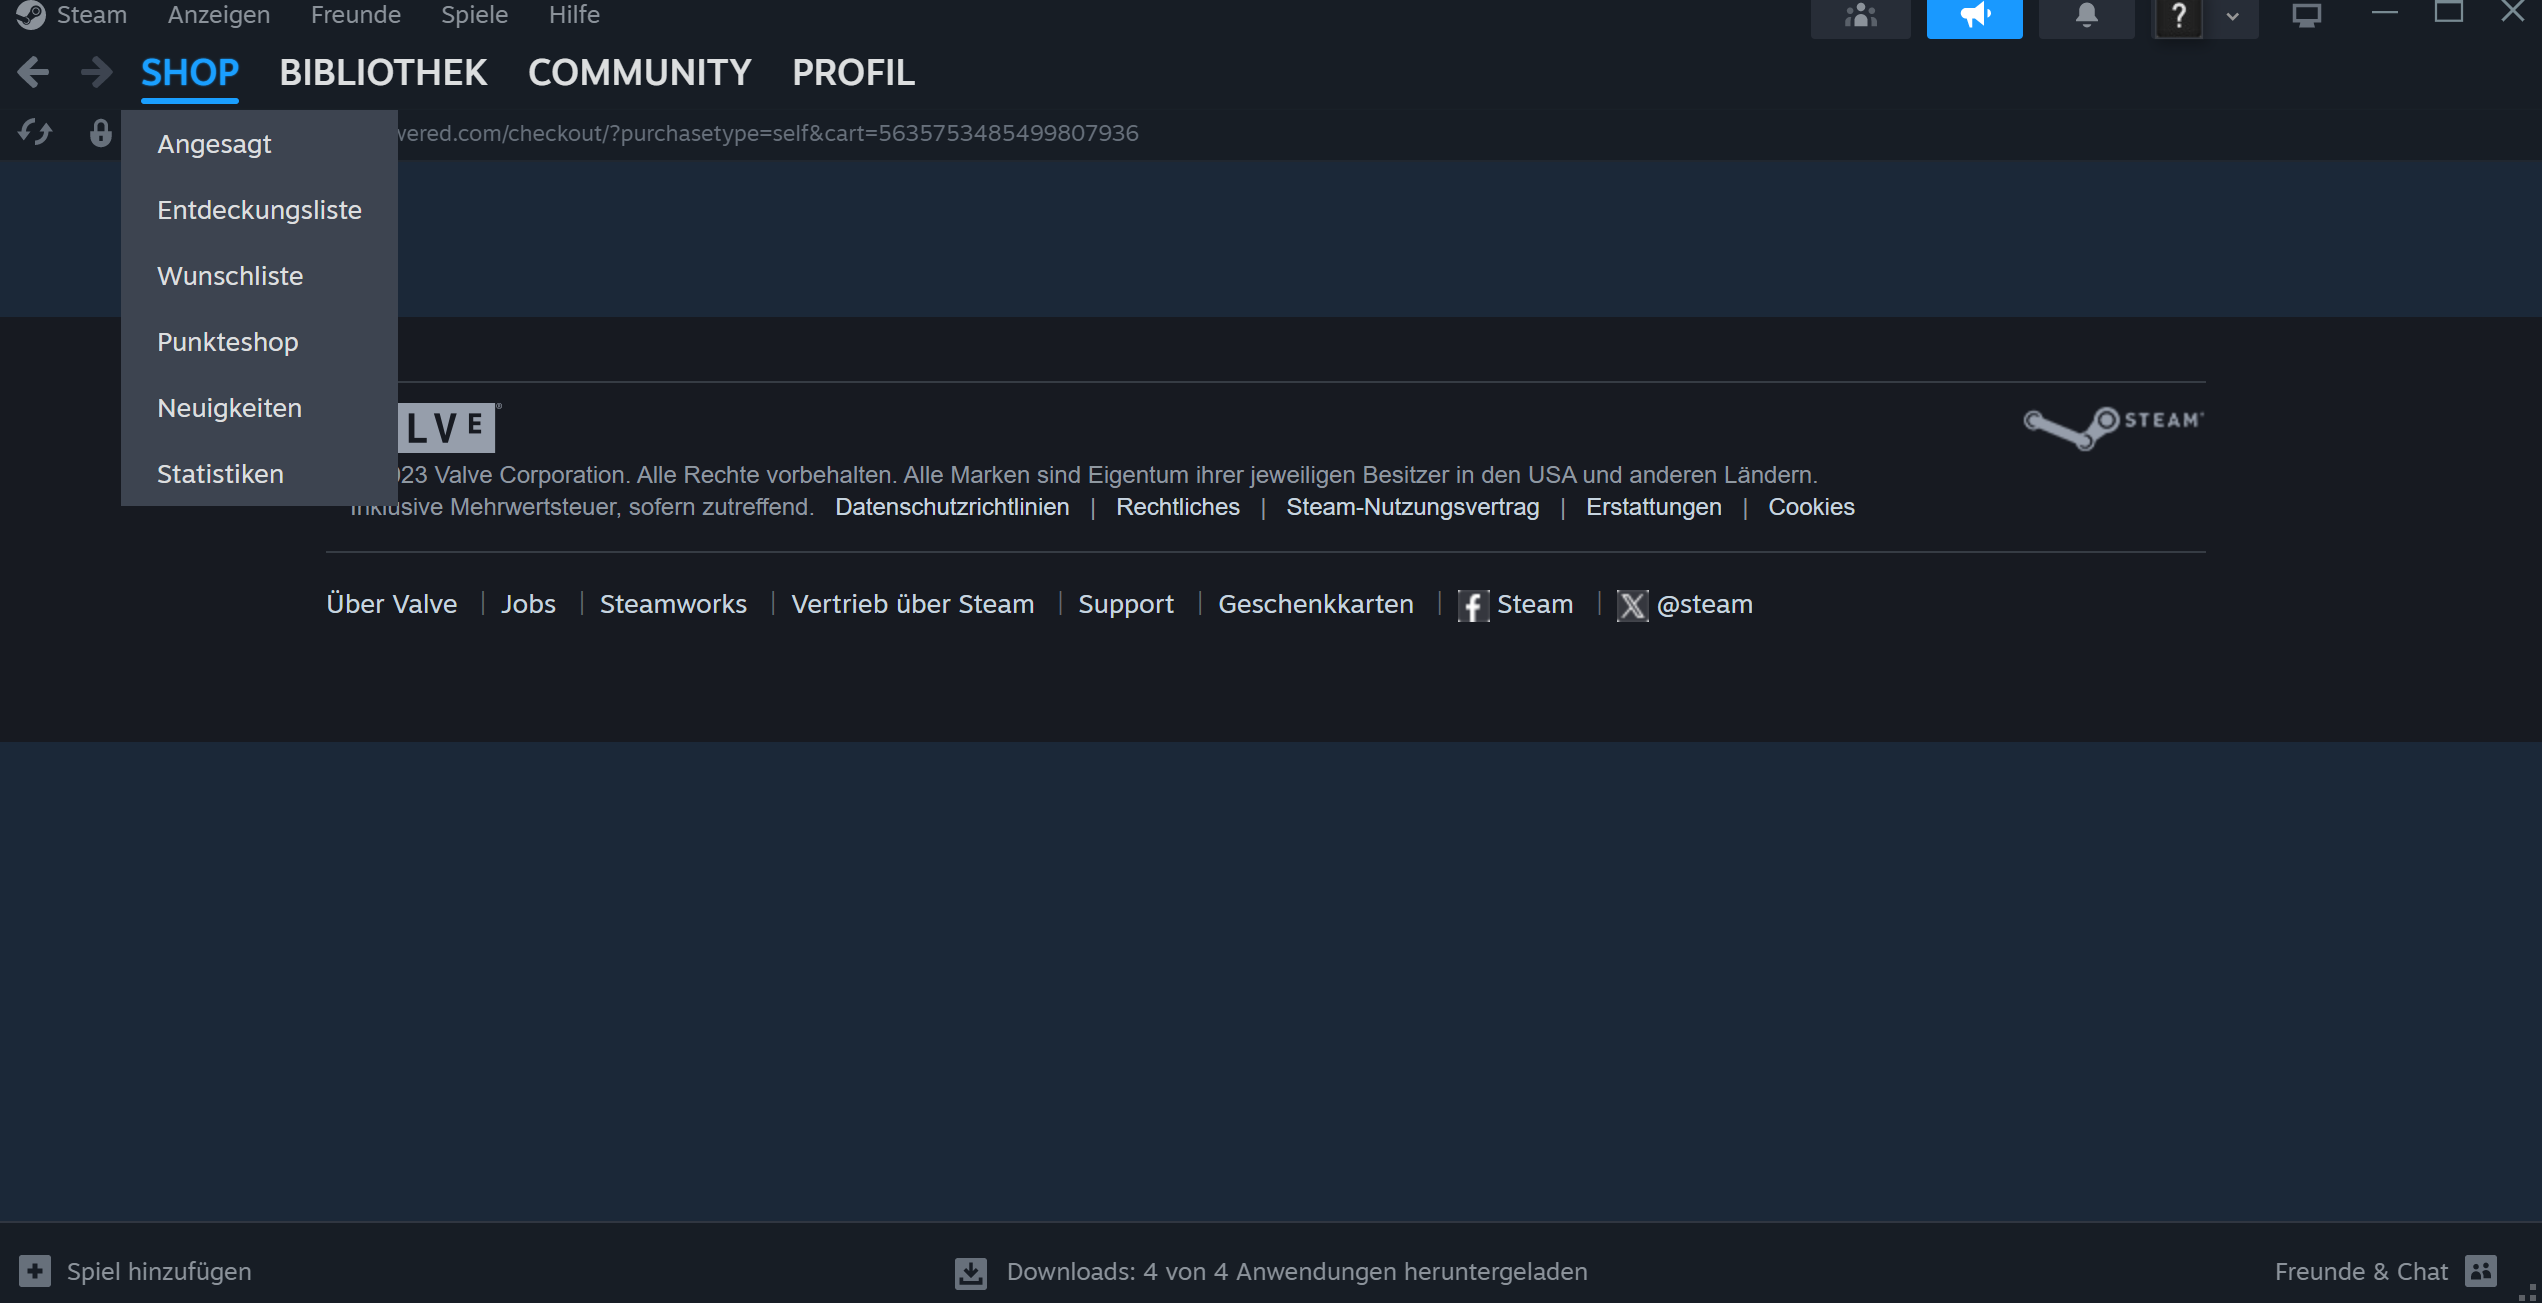Viewport: 2542px width, 1303px height.
Task: Click the Geschenkkarten footer link
Action: pos(1315,604)
